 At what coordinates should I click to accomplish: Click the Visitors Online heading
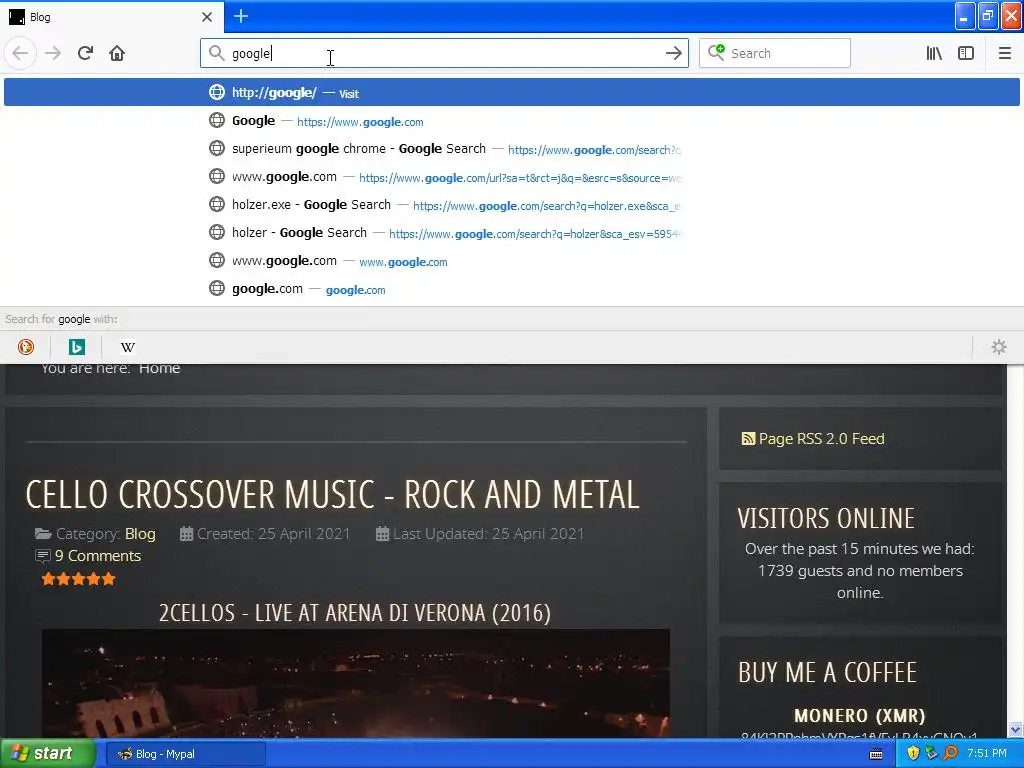point(826,519)
